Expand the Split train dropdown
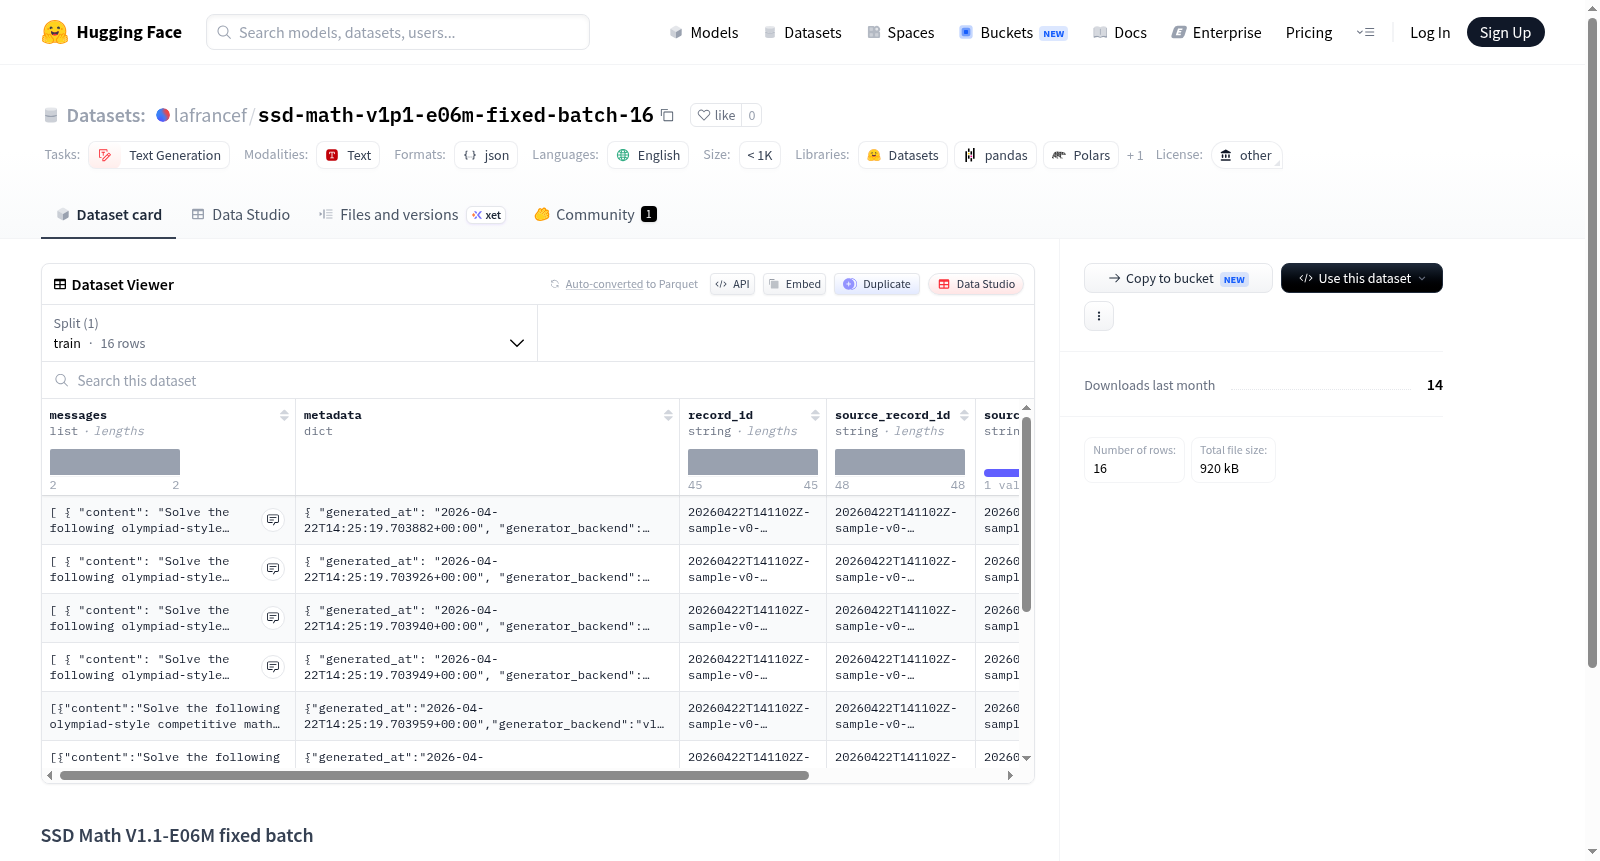Viewport: 1600px width, 861px height. click(289, 333)
